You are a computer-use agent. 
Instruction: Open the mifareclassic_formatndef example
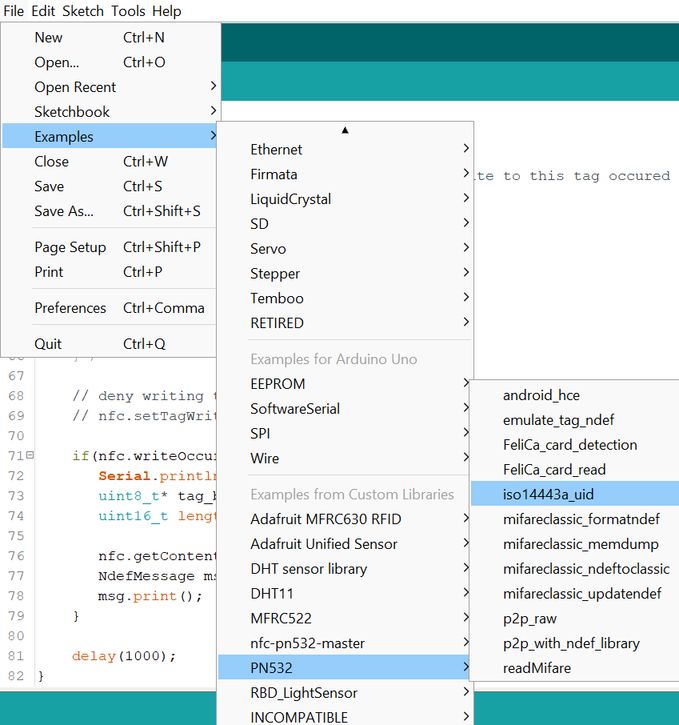click(575, 519)
